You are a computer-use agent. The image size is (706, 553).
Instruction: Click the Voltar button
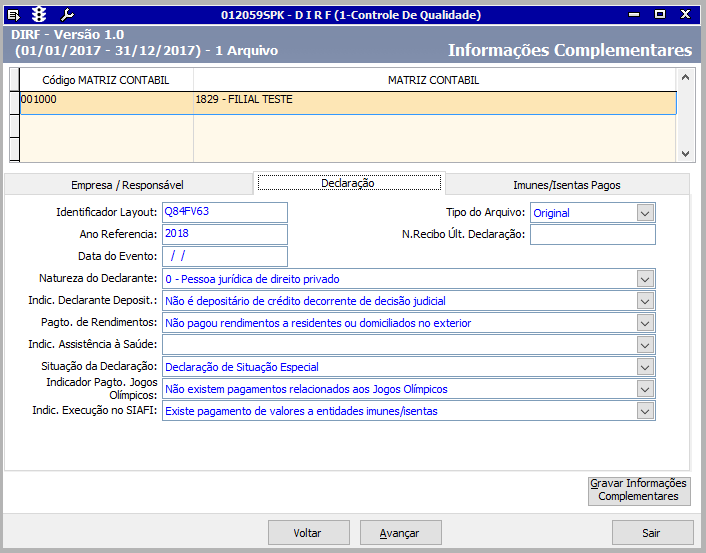308,533
